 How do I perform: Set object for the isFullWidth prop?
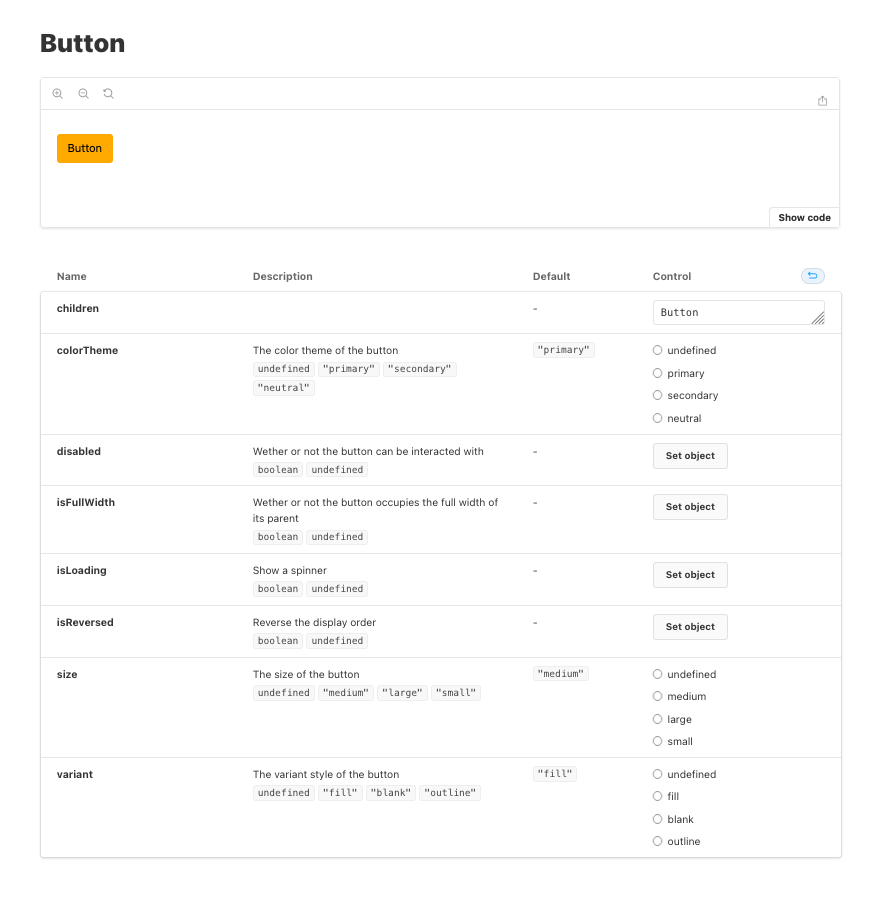(690, 507)
